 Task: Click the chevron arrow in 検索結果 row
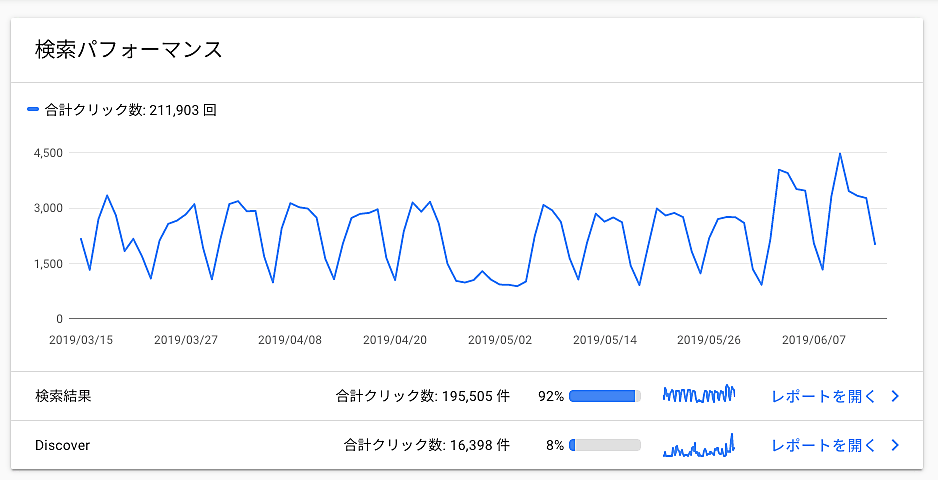click(x=895, y=396)
